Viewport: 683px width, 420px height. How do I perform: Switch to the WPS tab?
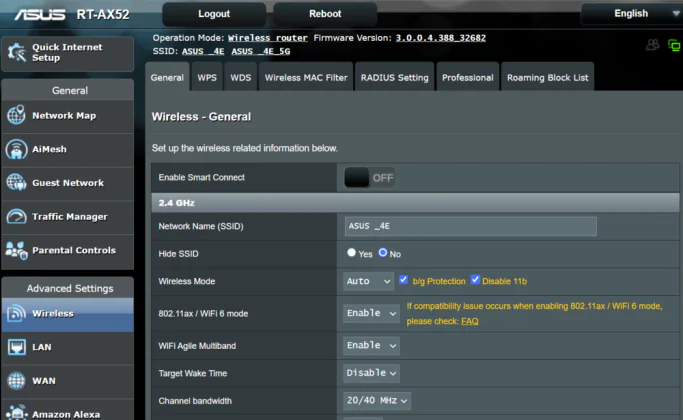(207, 78)
